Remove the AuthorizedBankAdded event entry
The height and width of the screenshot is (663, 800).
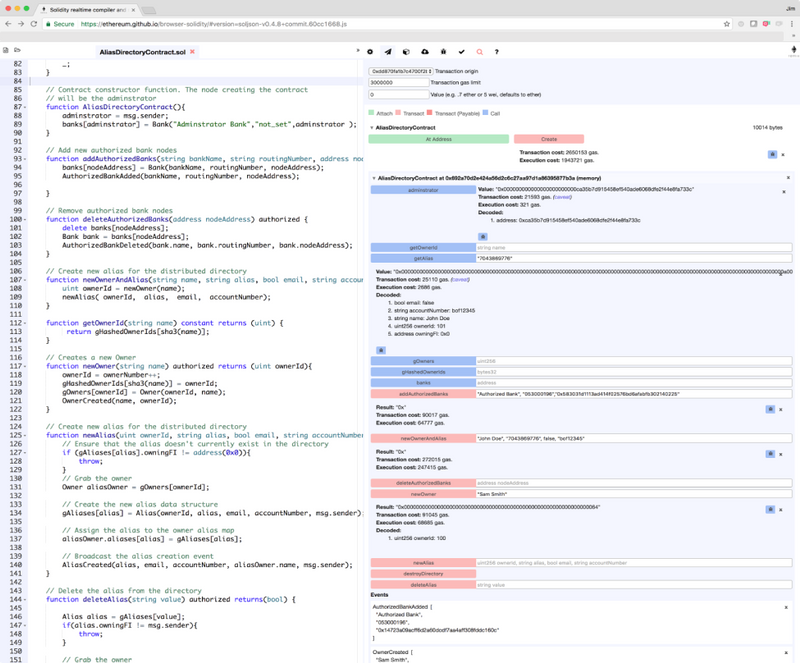click(x=786, y=607)
